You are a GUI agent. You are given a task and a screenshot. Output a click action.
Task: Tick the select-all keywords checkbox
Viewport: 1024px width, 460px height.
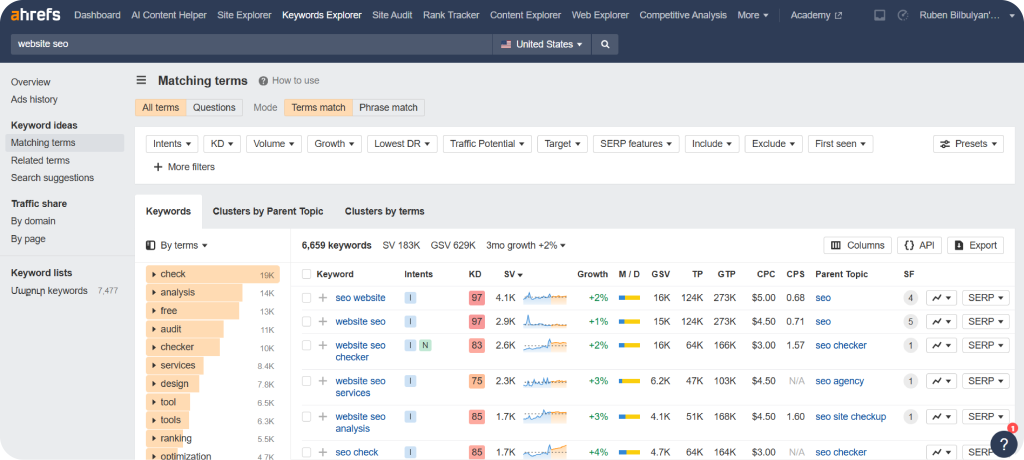306,274
